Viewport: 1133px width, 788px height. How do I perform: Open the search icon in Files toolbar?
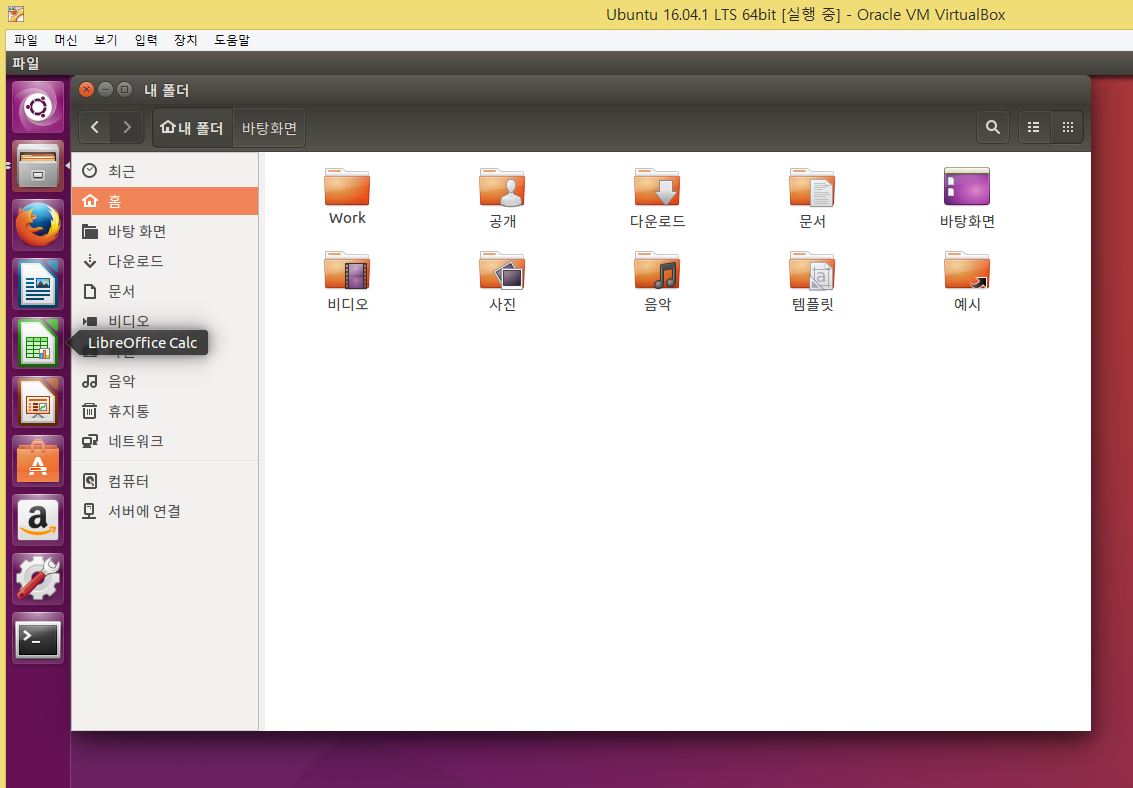[992, 127]
